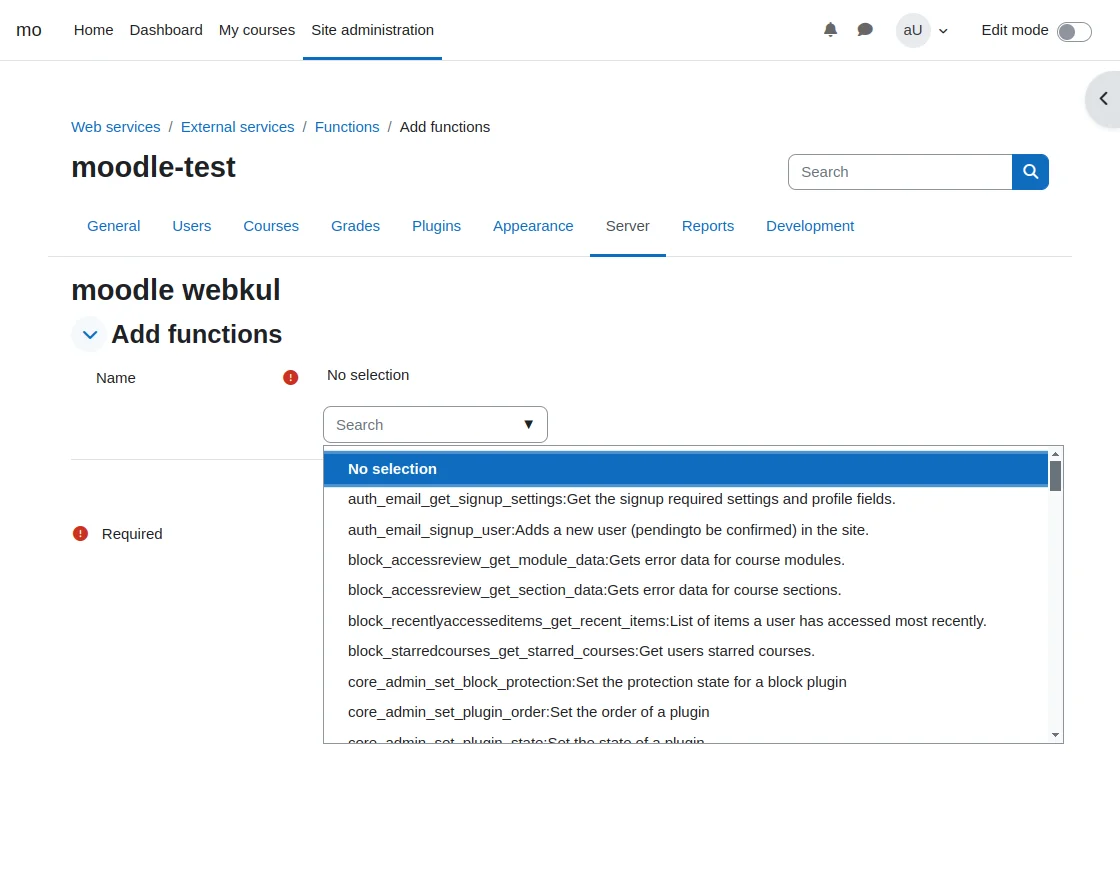Click the function list scrollbar down arrow
This screenshot has width=1120, height=880.
click(x=1055, y=735)
